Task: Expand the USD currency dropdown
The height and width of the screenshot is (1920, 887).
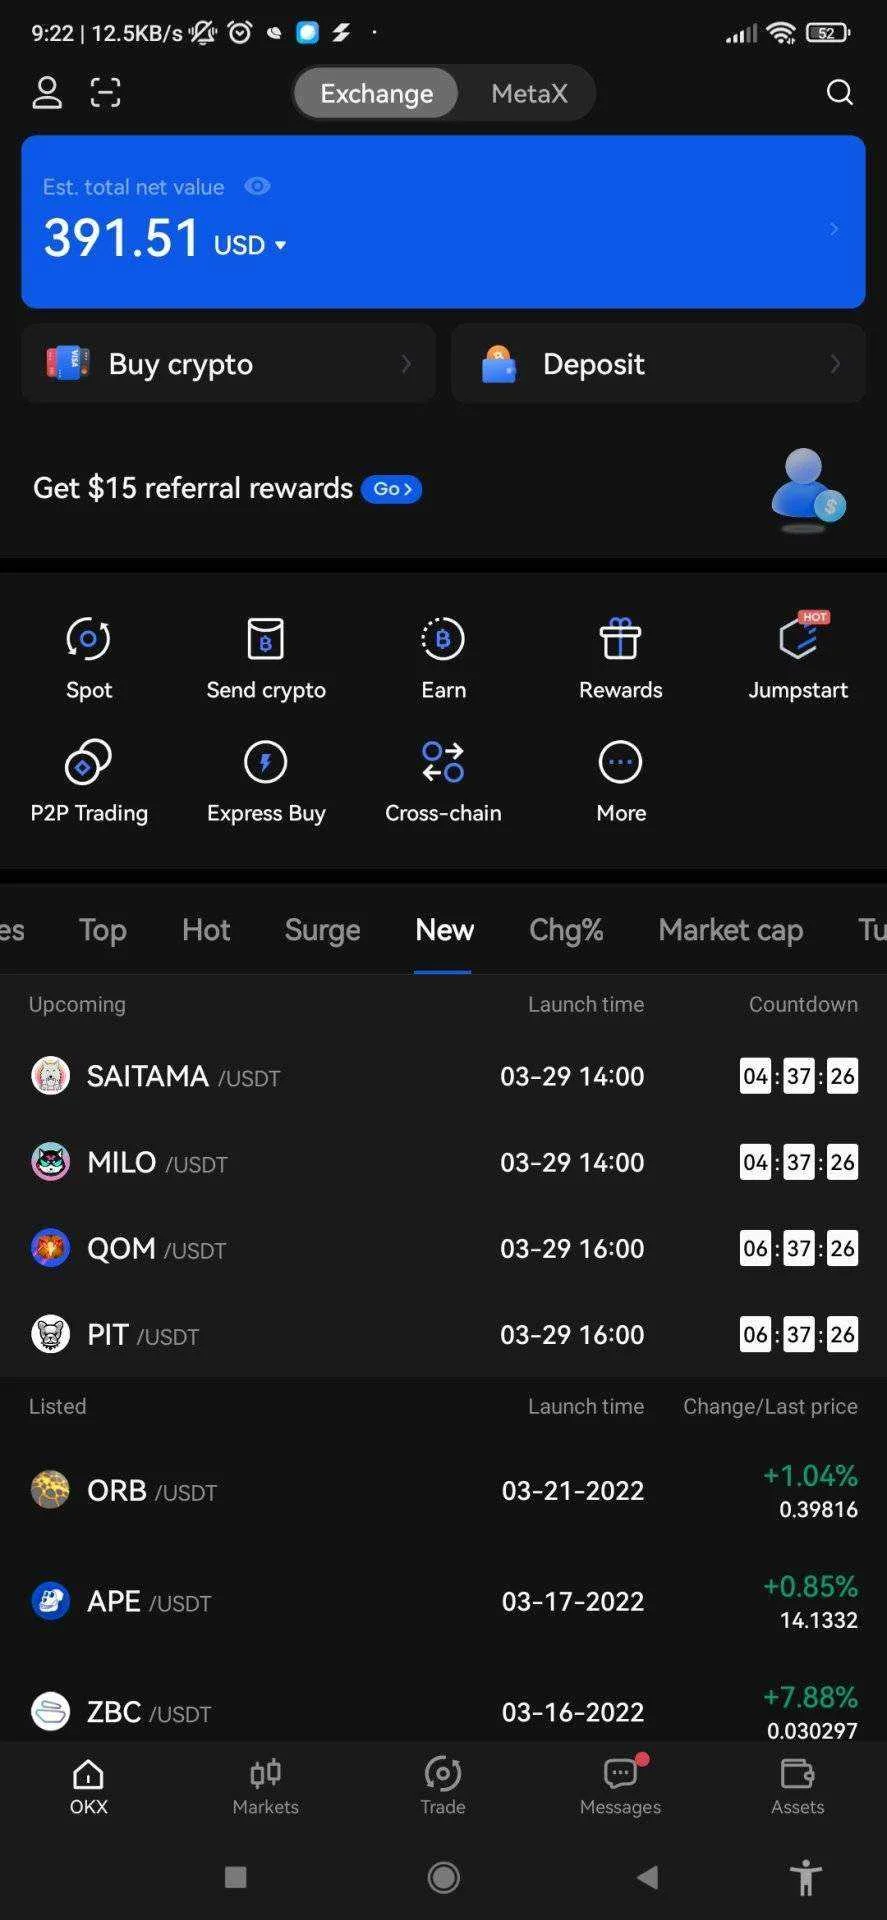Action: (x=250, y=245)
